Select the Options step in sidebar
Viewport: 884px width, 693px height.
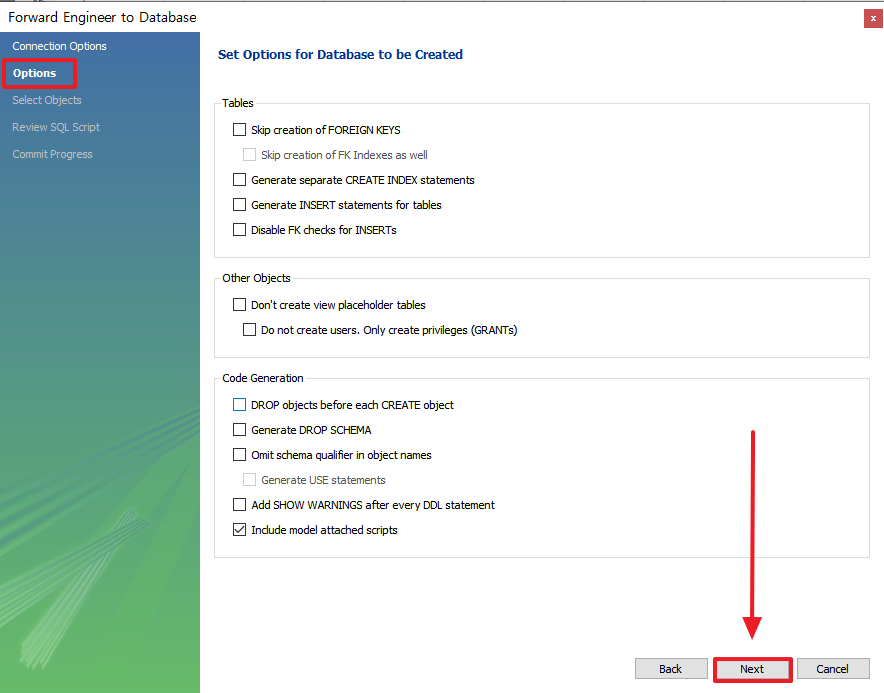[x=34, y=73]
